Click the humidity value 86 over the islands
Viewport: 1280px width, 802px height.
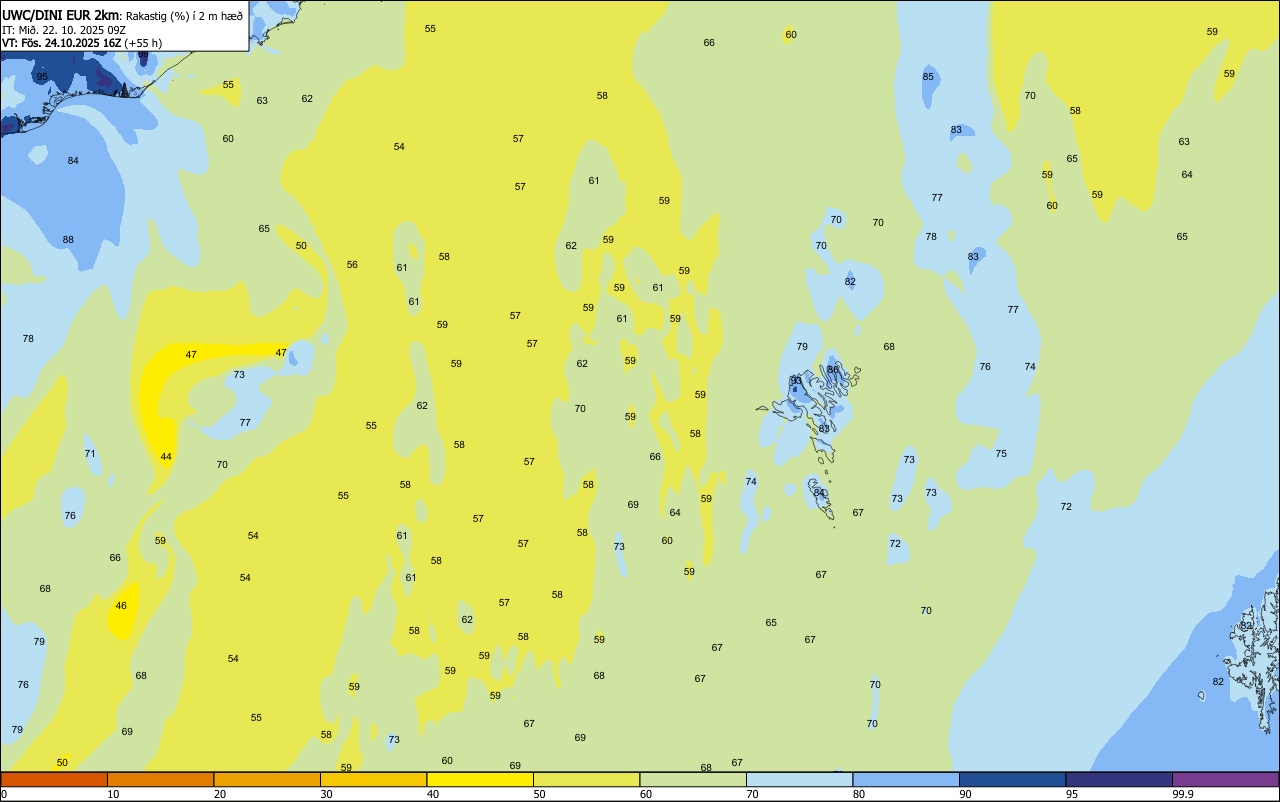[x=833, y=370]
